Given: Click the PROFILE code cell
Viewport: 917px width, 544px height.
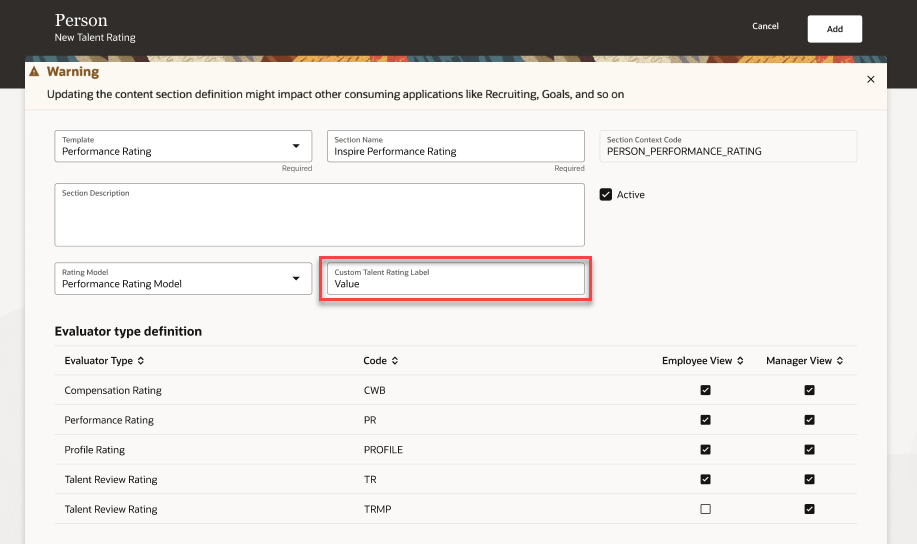Looking at the screenshot, I should click(383, 450).
